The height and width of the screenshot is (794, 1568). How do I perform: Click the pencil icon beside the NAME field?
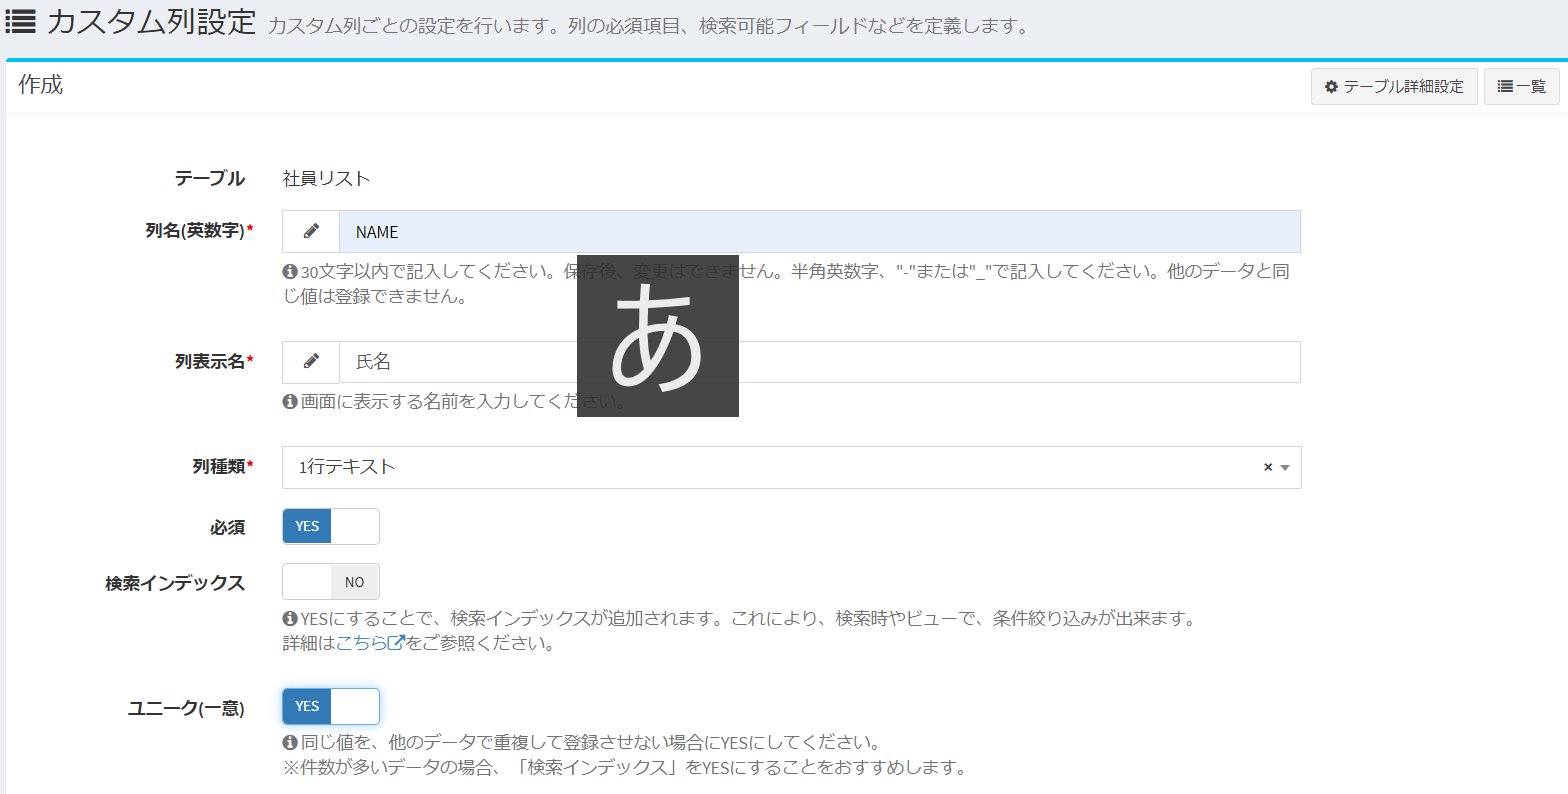click(311, 231)
